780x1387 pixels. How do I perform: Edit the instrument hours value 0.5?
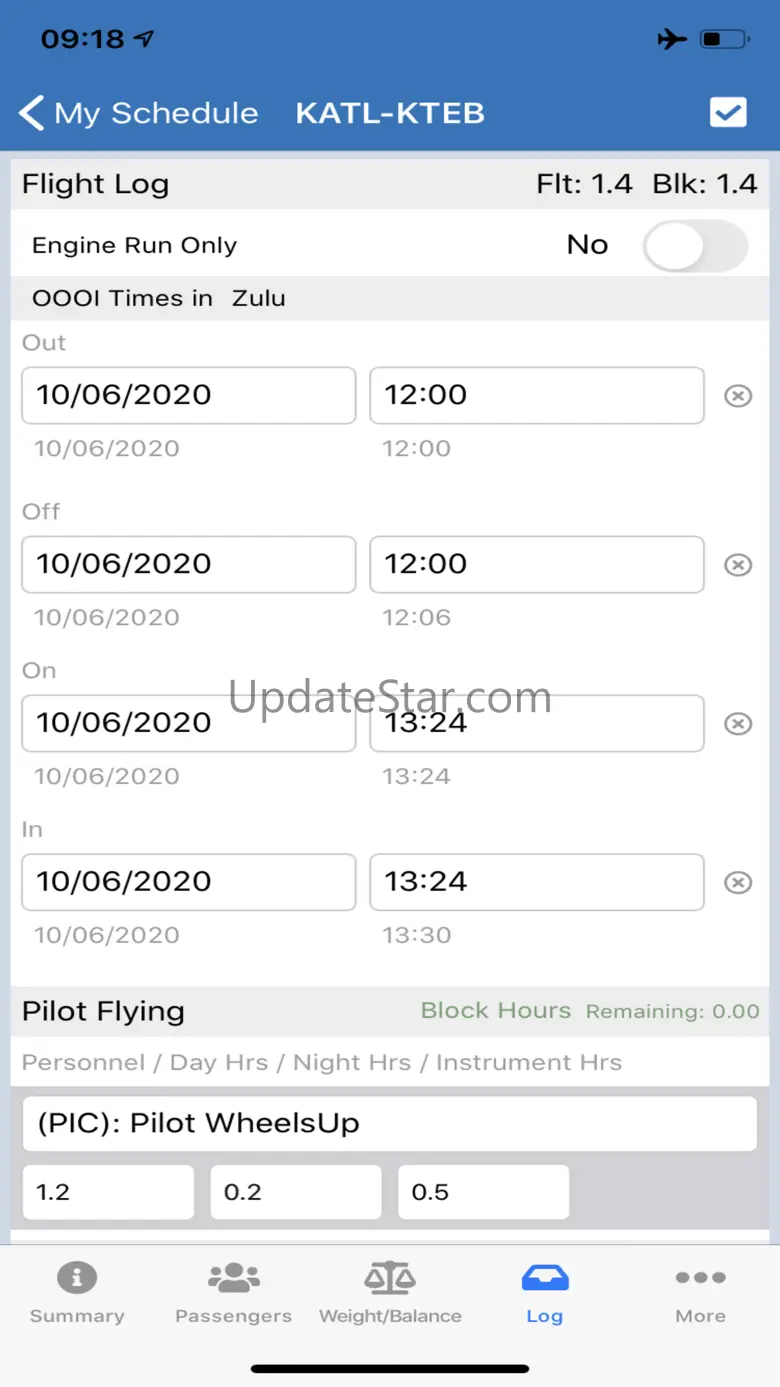pos(483,1192)
